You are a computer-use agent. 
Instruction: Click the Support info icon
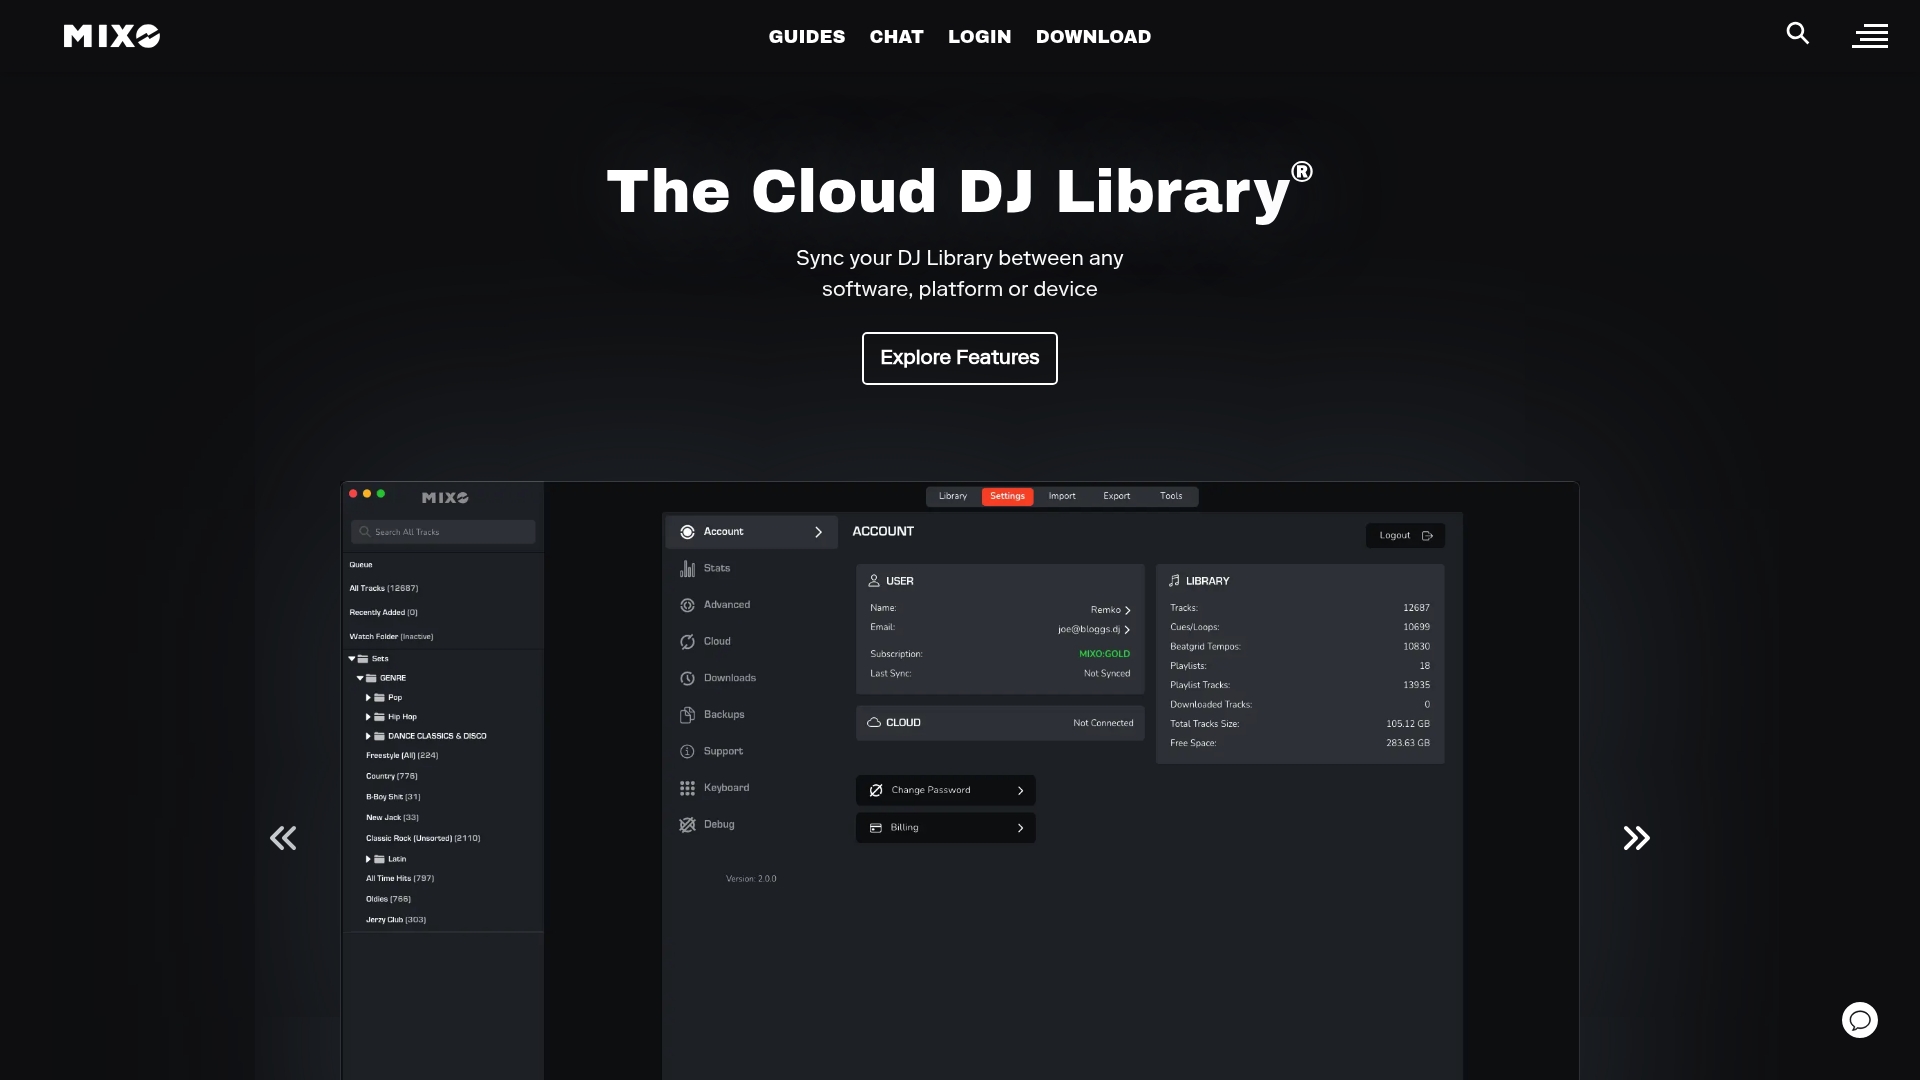point(688,751)
